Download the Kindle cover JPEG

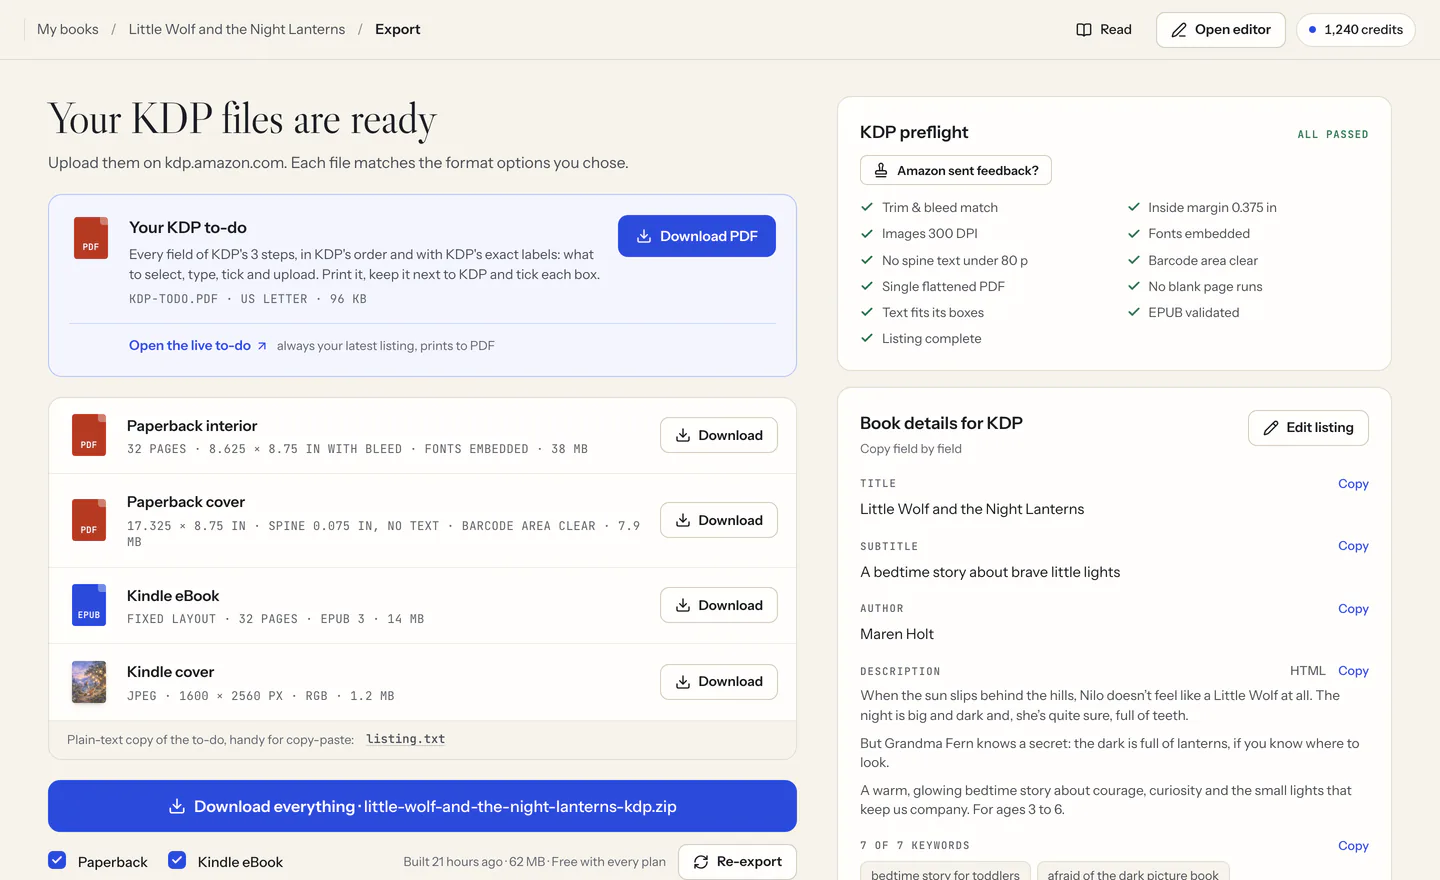(719, 682)
